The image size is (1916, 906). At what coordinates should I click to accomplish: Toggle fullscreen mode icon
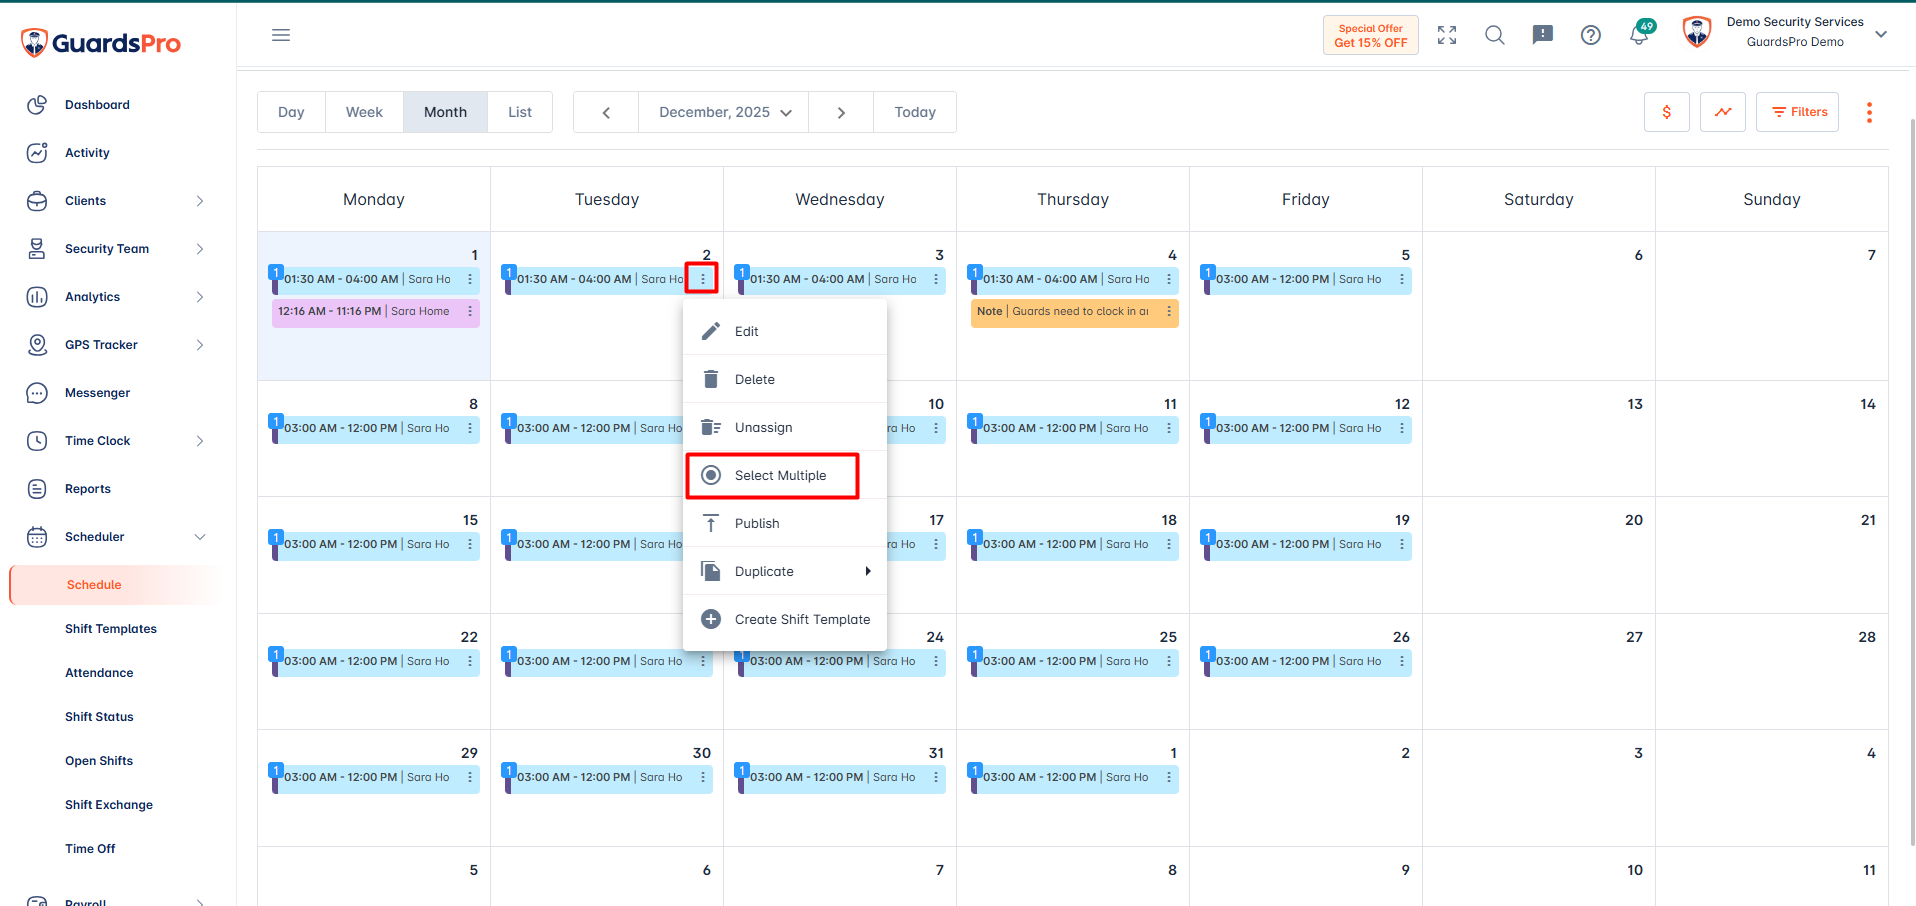[1447, 35]
